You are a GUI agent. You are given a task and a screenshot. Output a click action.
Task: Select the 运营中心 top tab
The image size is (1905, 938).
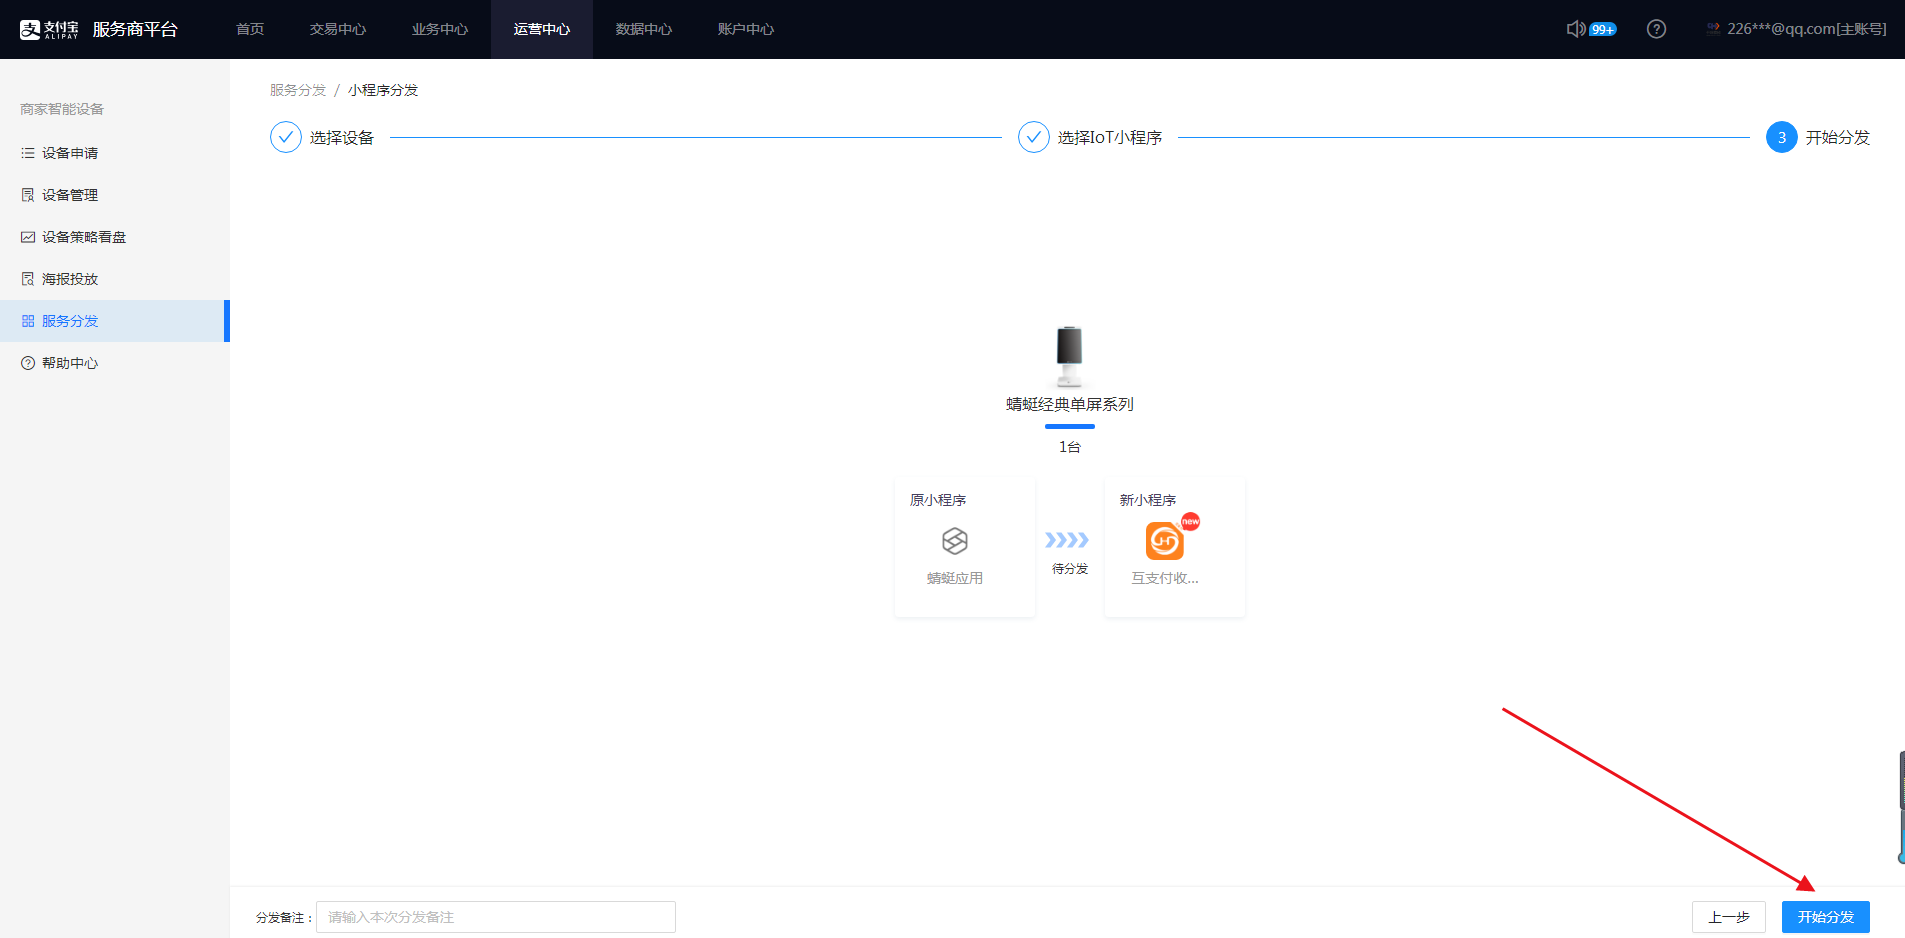click(542, 29)
